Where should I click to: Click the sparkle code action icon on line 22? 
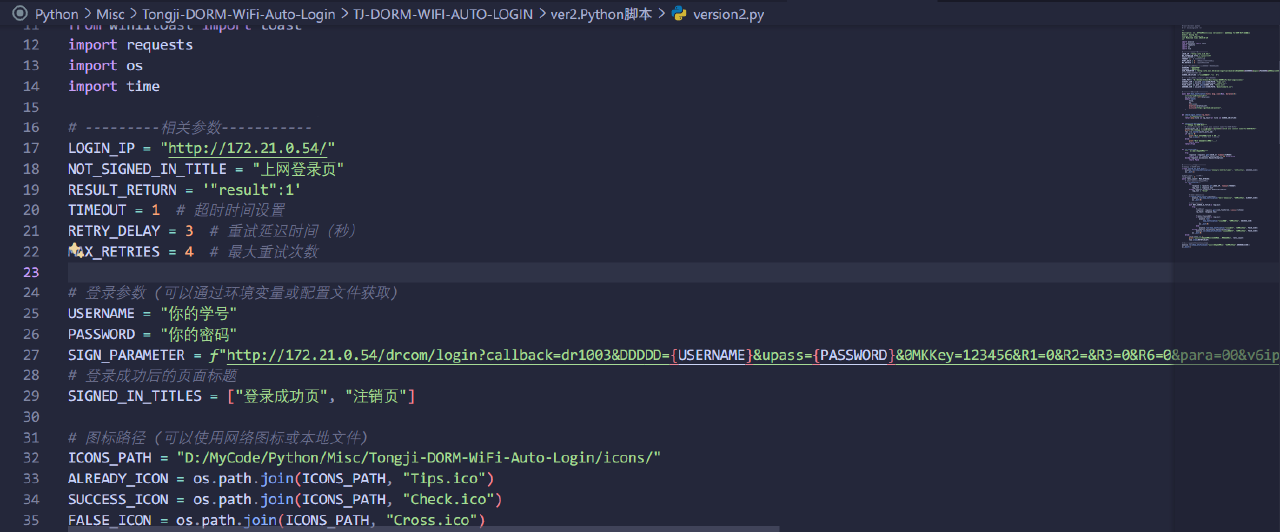[75, 251]
